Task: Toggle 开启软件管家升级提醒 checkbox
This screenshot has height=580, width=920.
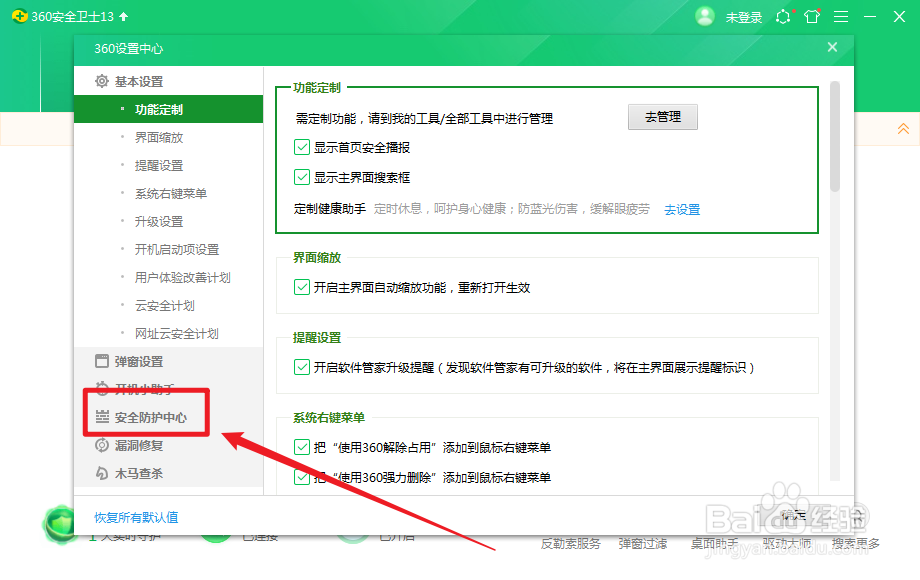Action: pyautogui.click(x=302, y=367)
